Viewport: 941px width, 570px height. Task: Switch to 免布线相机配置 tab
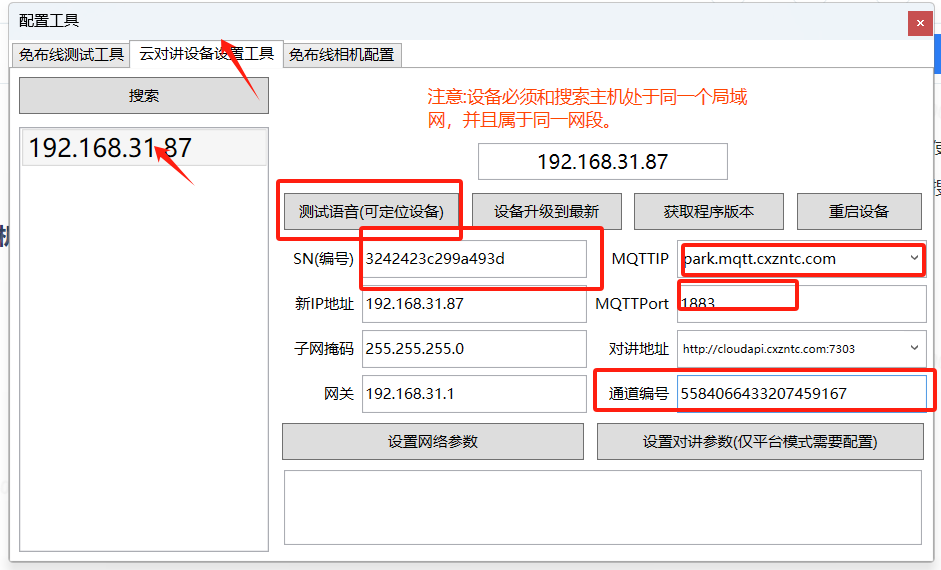pos(341,55)
